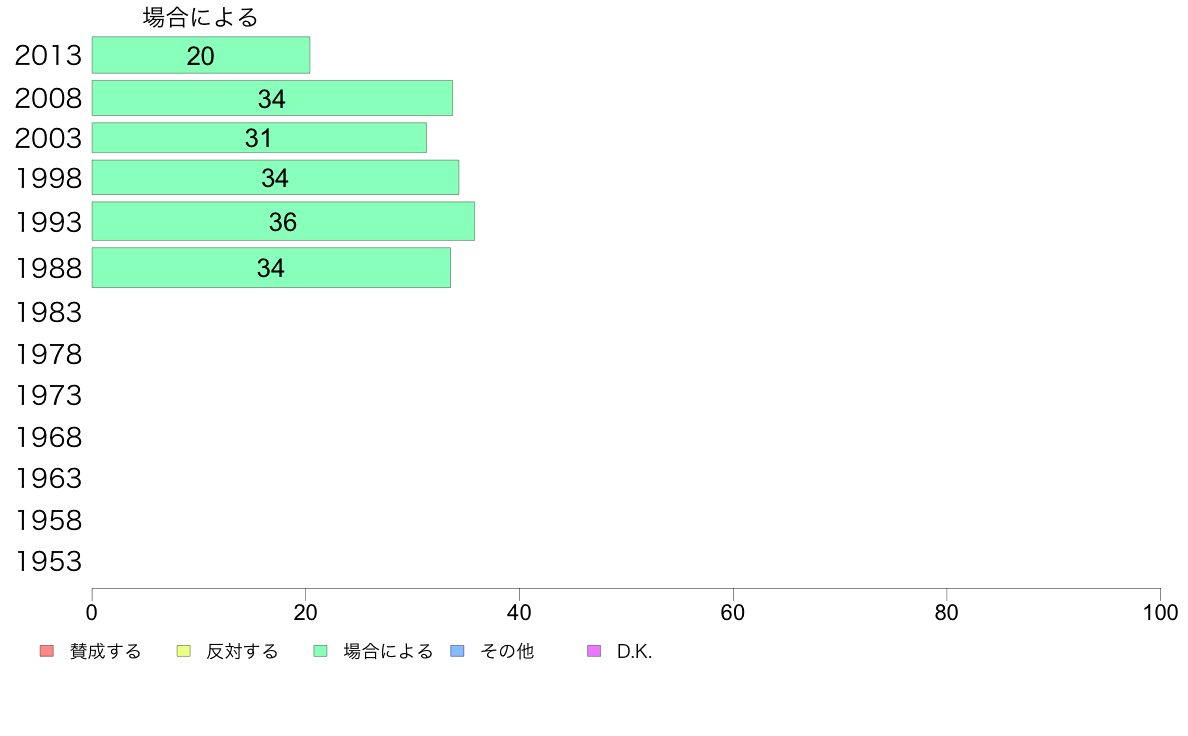The image size is (1188, 736).
Task: Click the green 場合による legend swatch
Action: click(x=320, y=651)
